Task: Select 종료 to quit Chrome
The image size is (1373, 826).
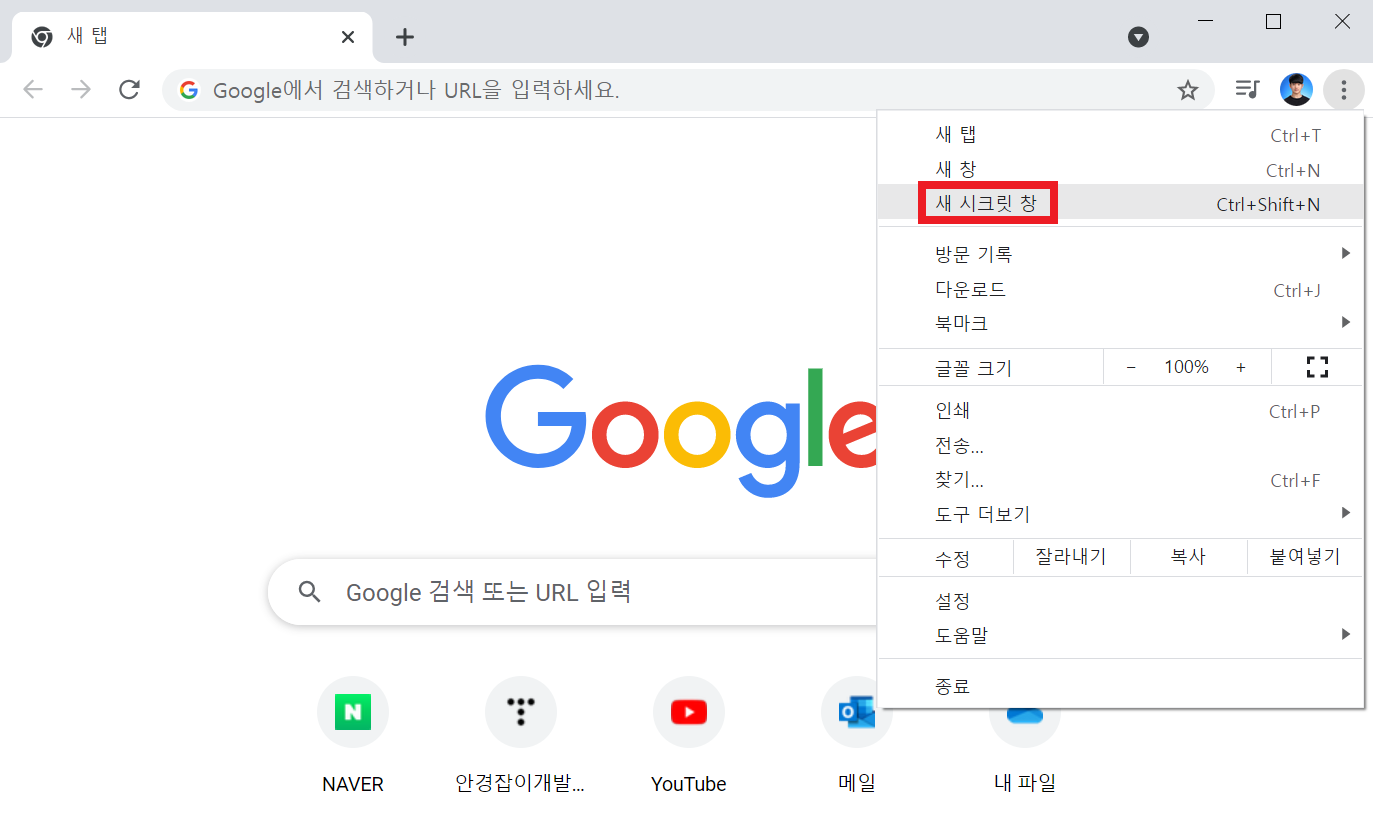Action: 1121,686
